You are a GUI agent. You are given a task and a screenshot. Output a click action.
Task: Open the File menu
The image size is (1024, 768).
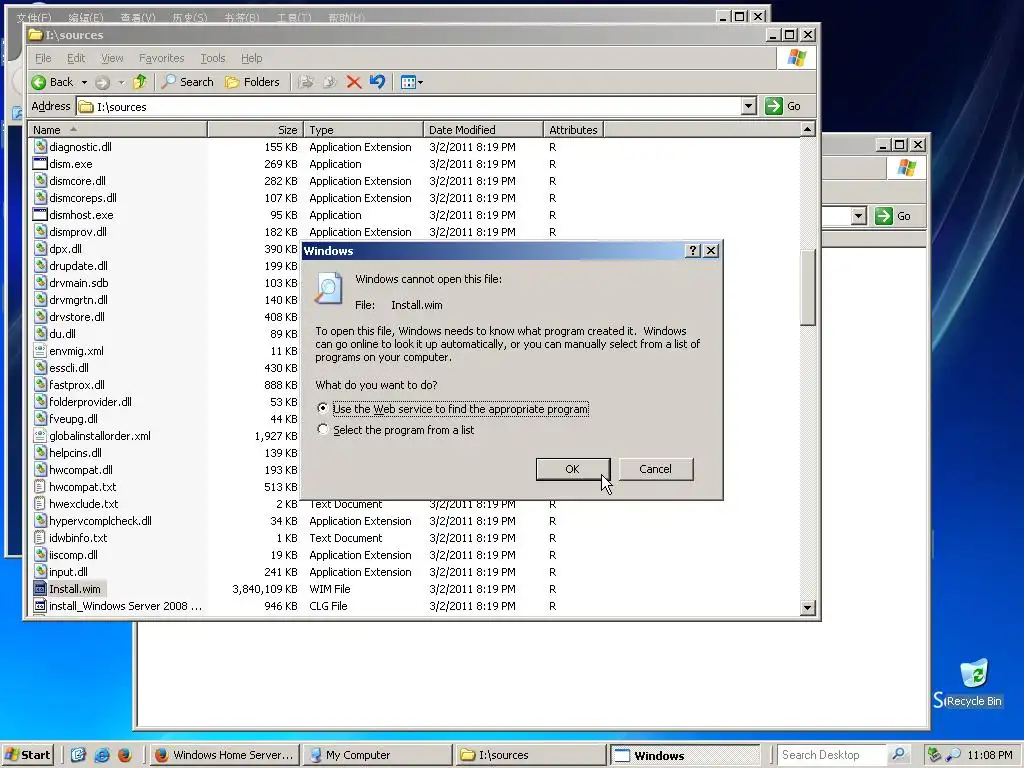click(x=43, y=58)
